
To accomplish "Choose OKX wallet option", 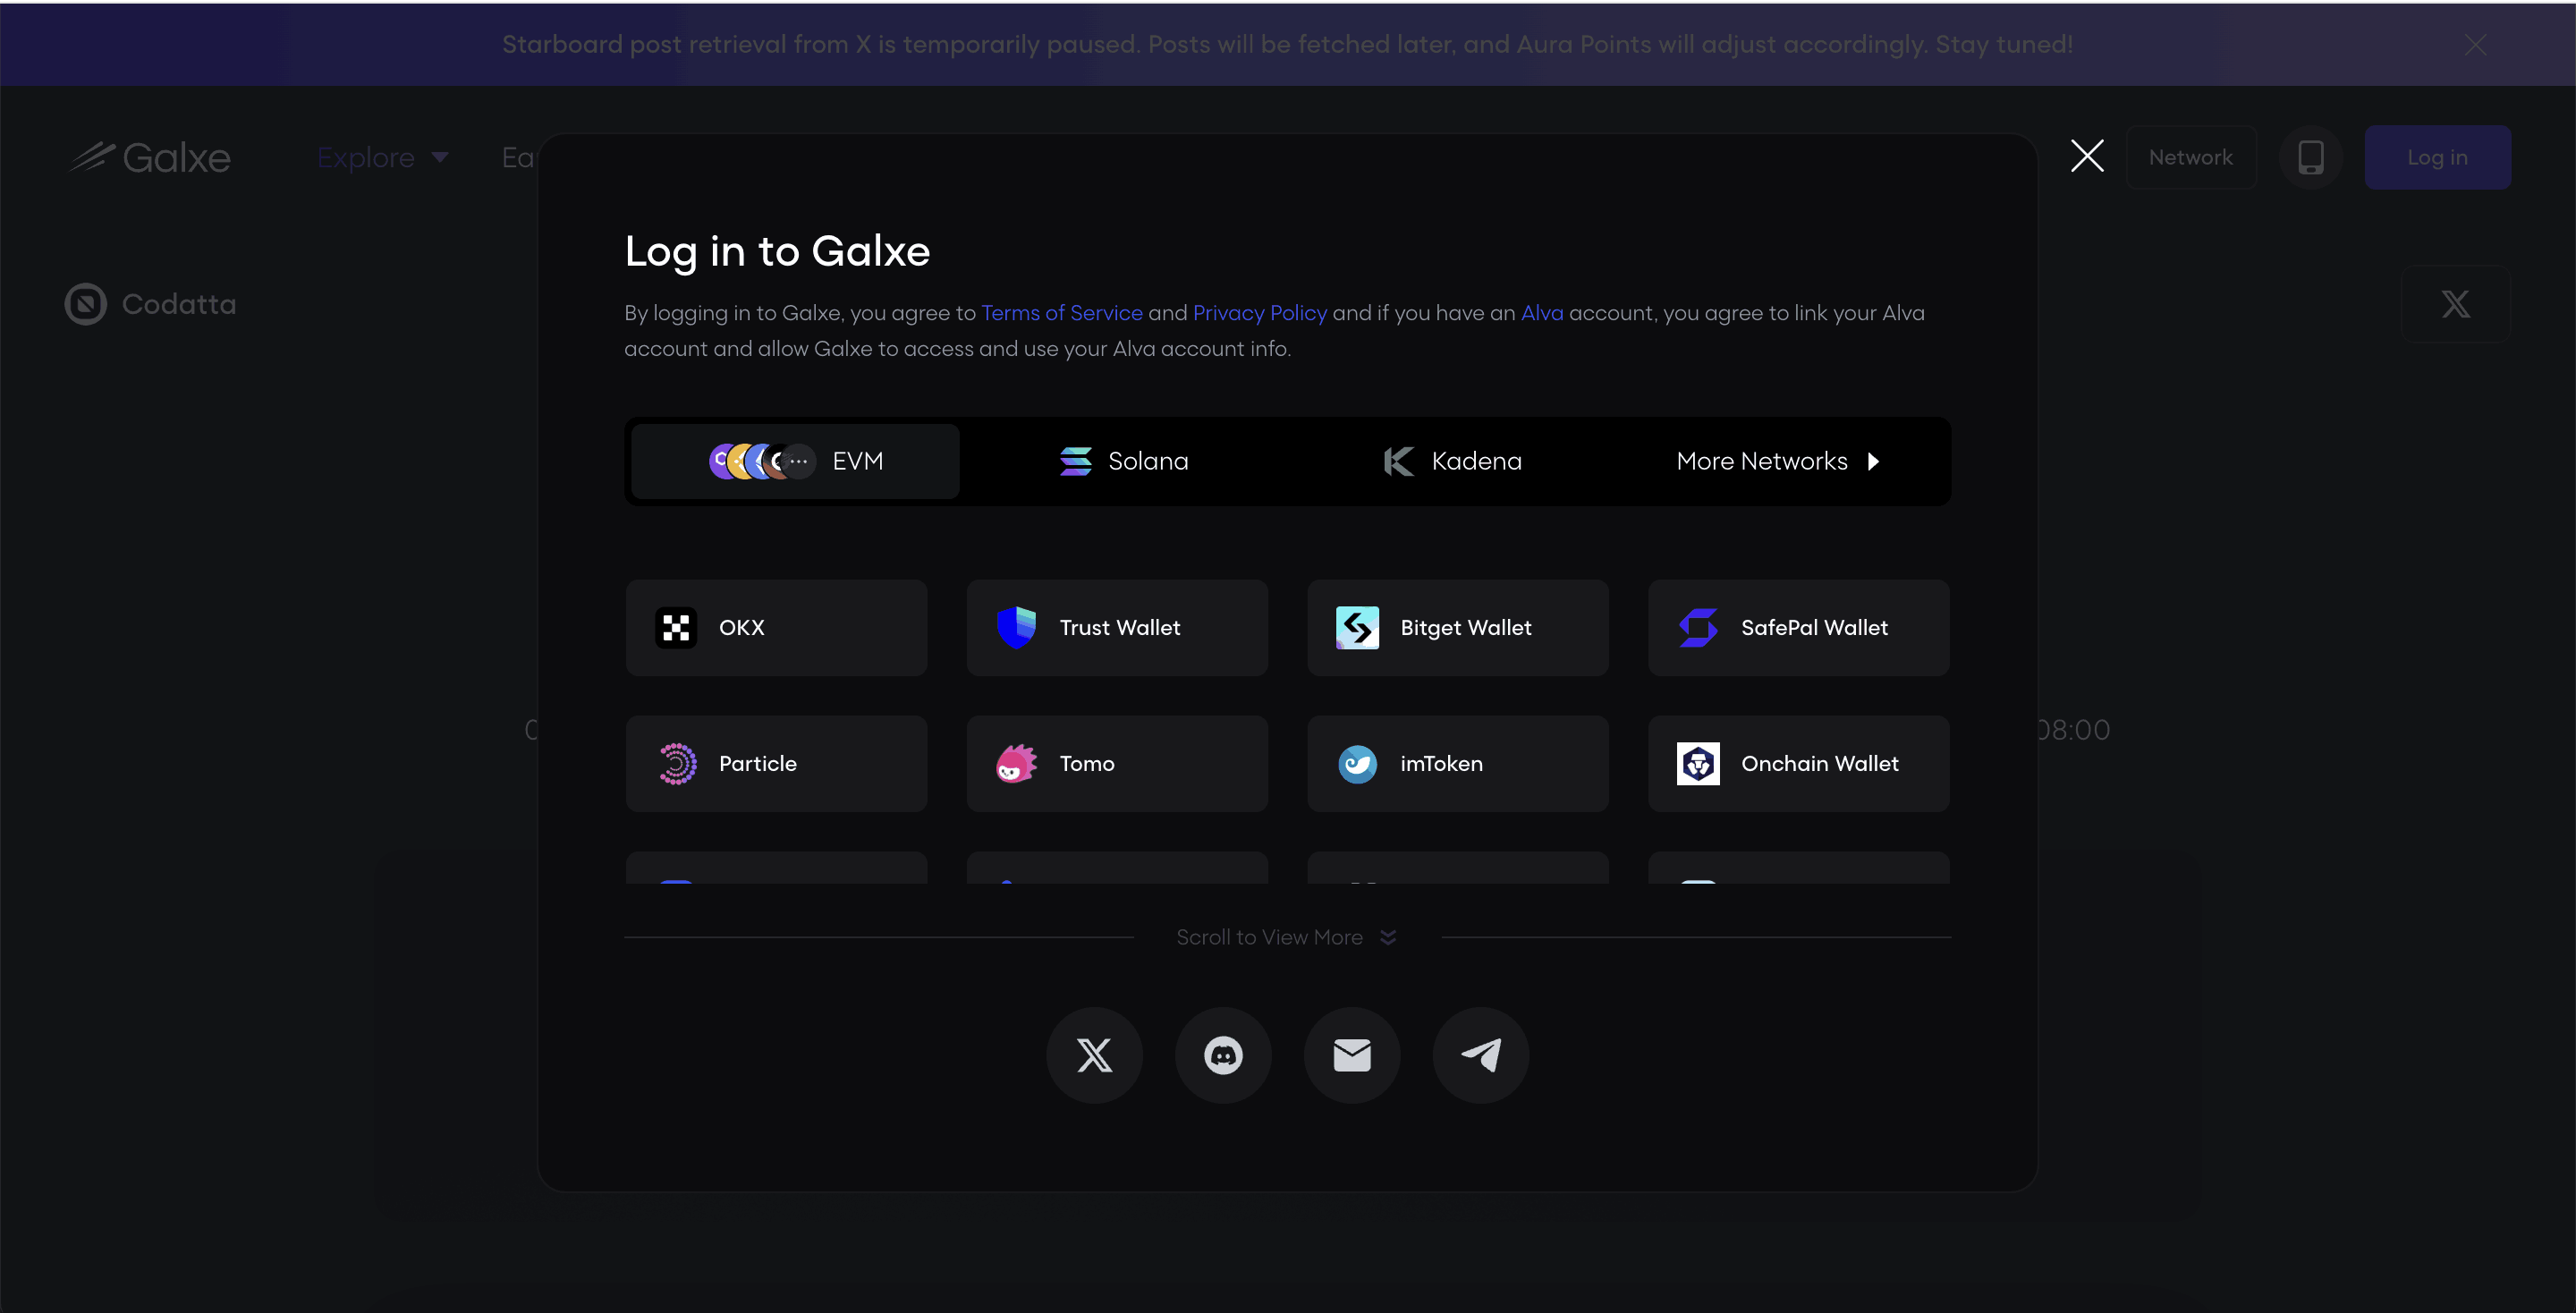I will 776,627.
